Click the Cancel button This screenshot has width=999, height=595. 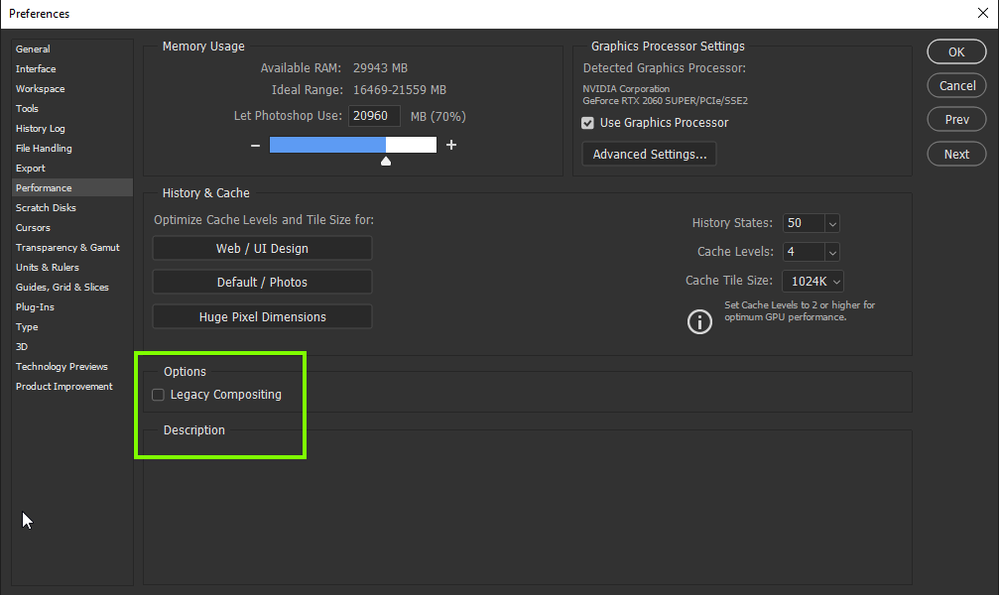[x=956, y=86]
